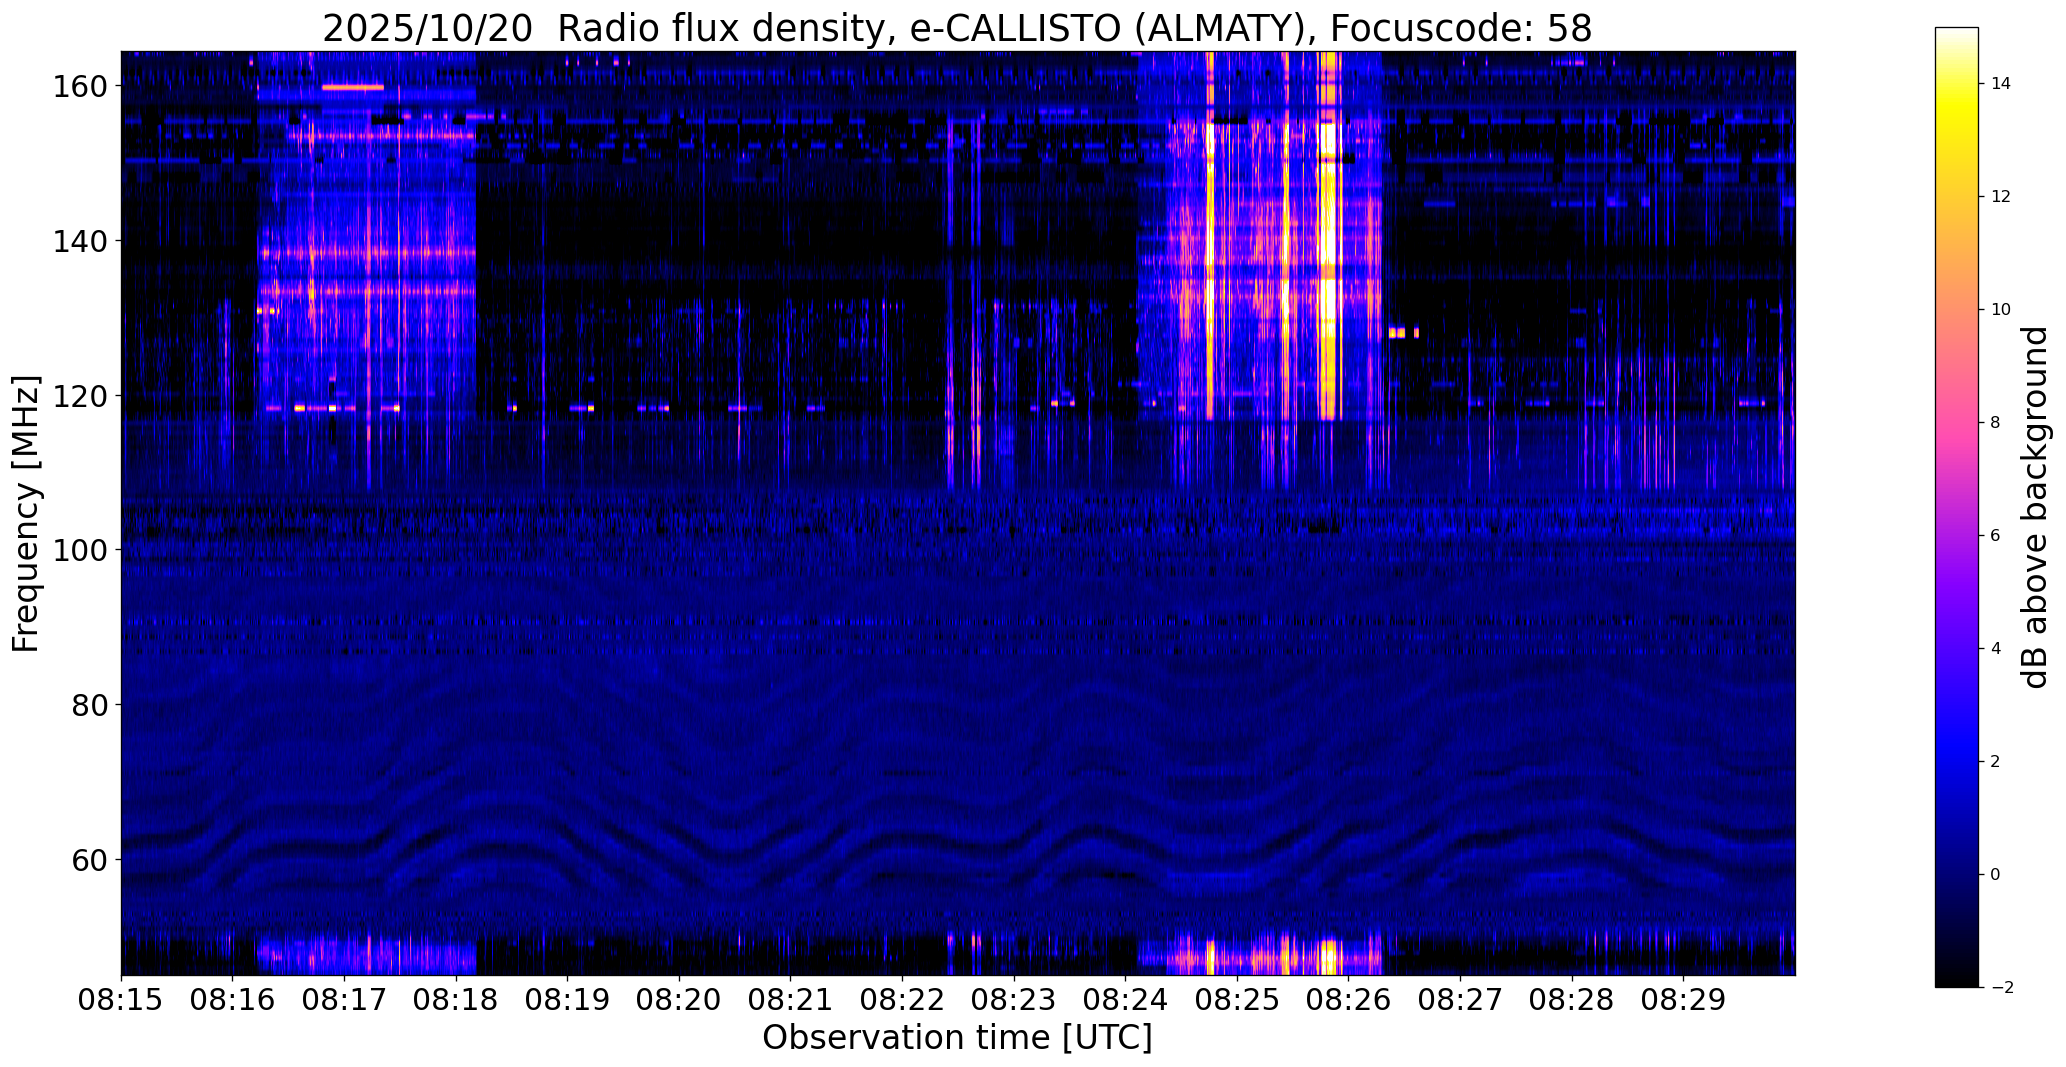Click the colorbar gradient strip
This screenshot has height=1067, width=2066.
(1956, 507)
